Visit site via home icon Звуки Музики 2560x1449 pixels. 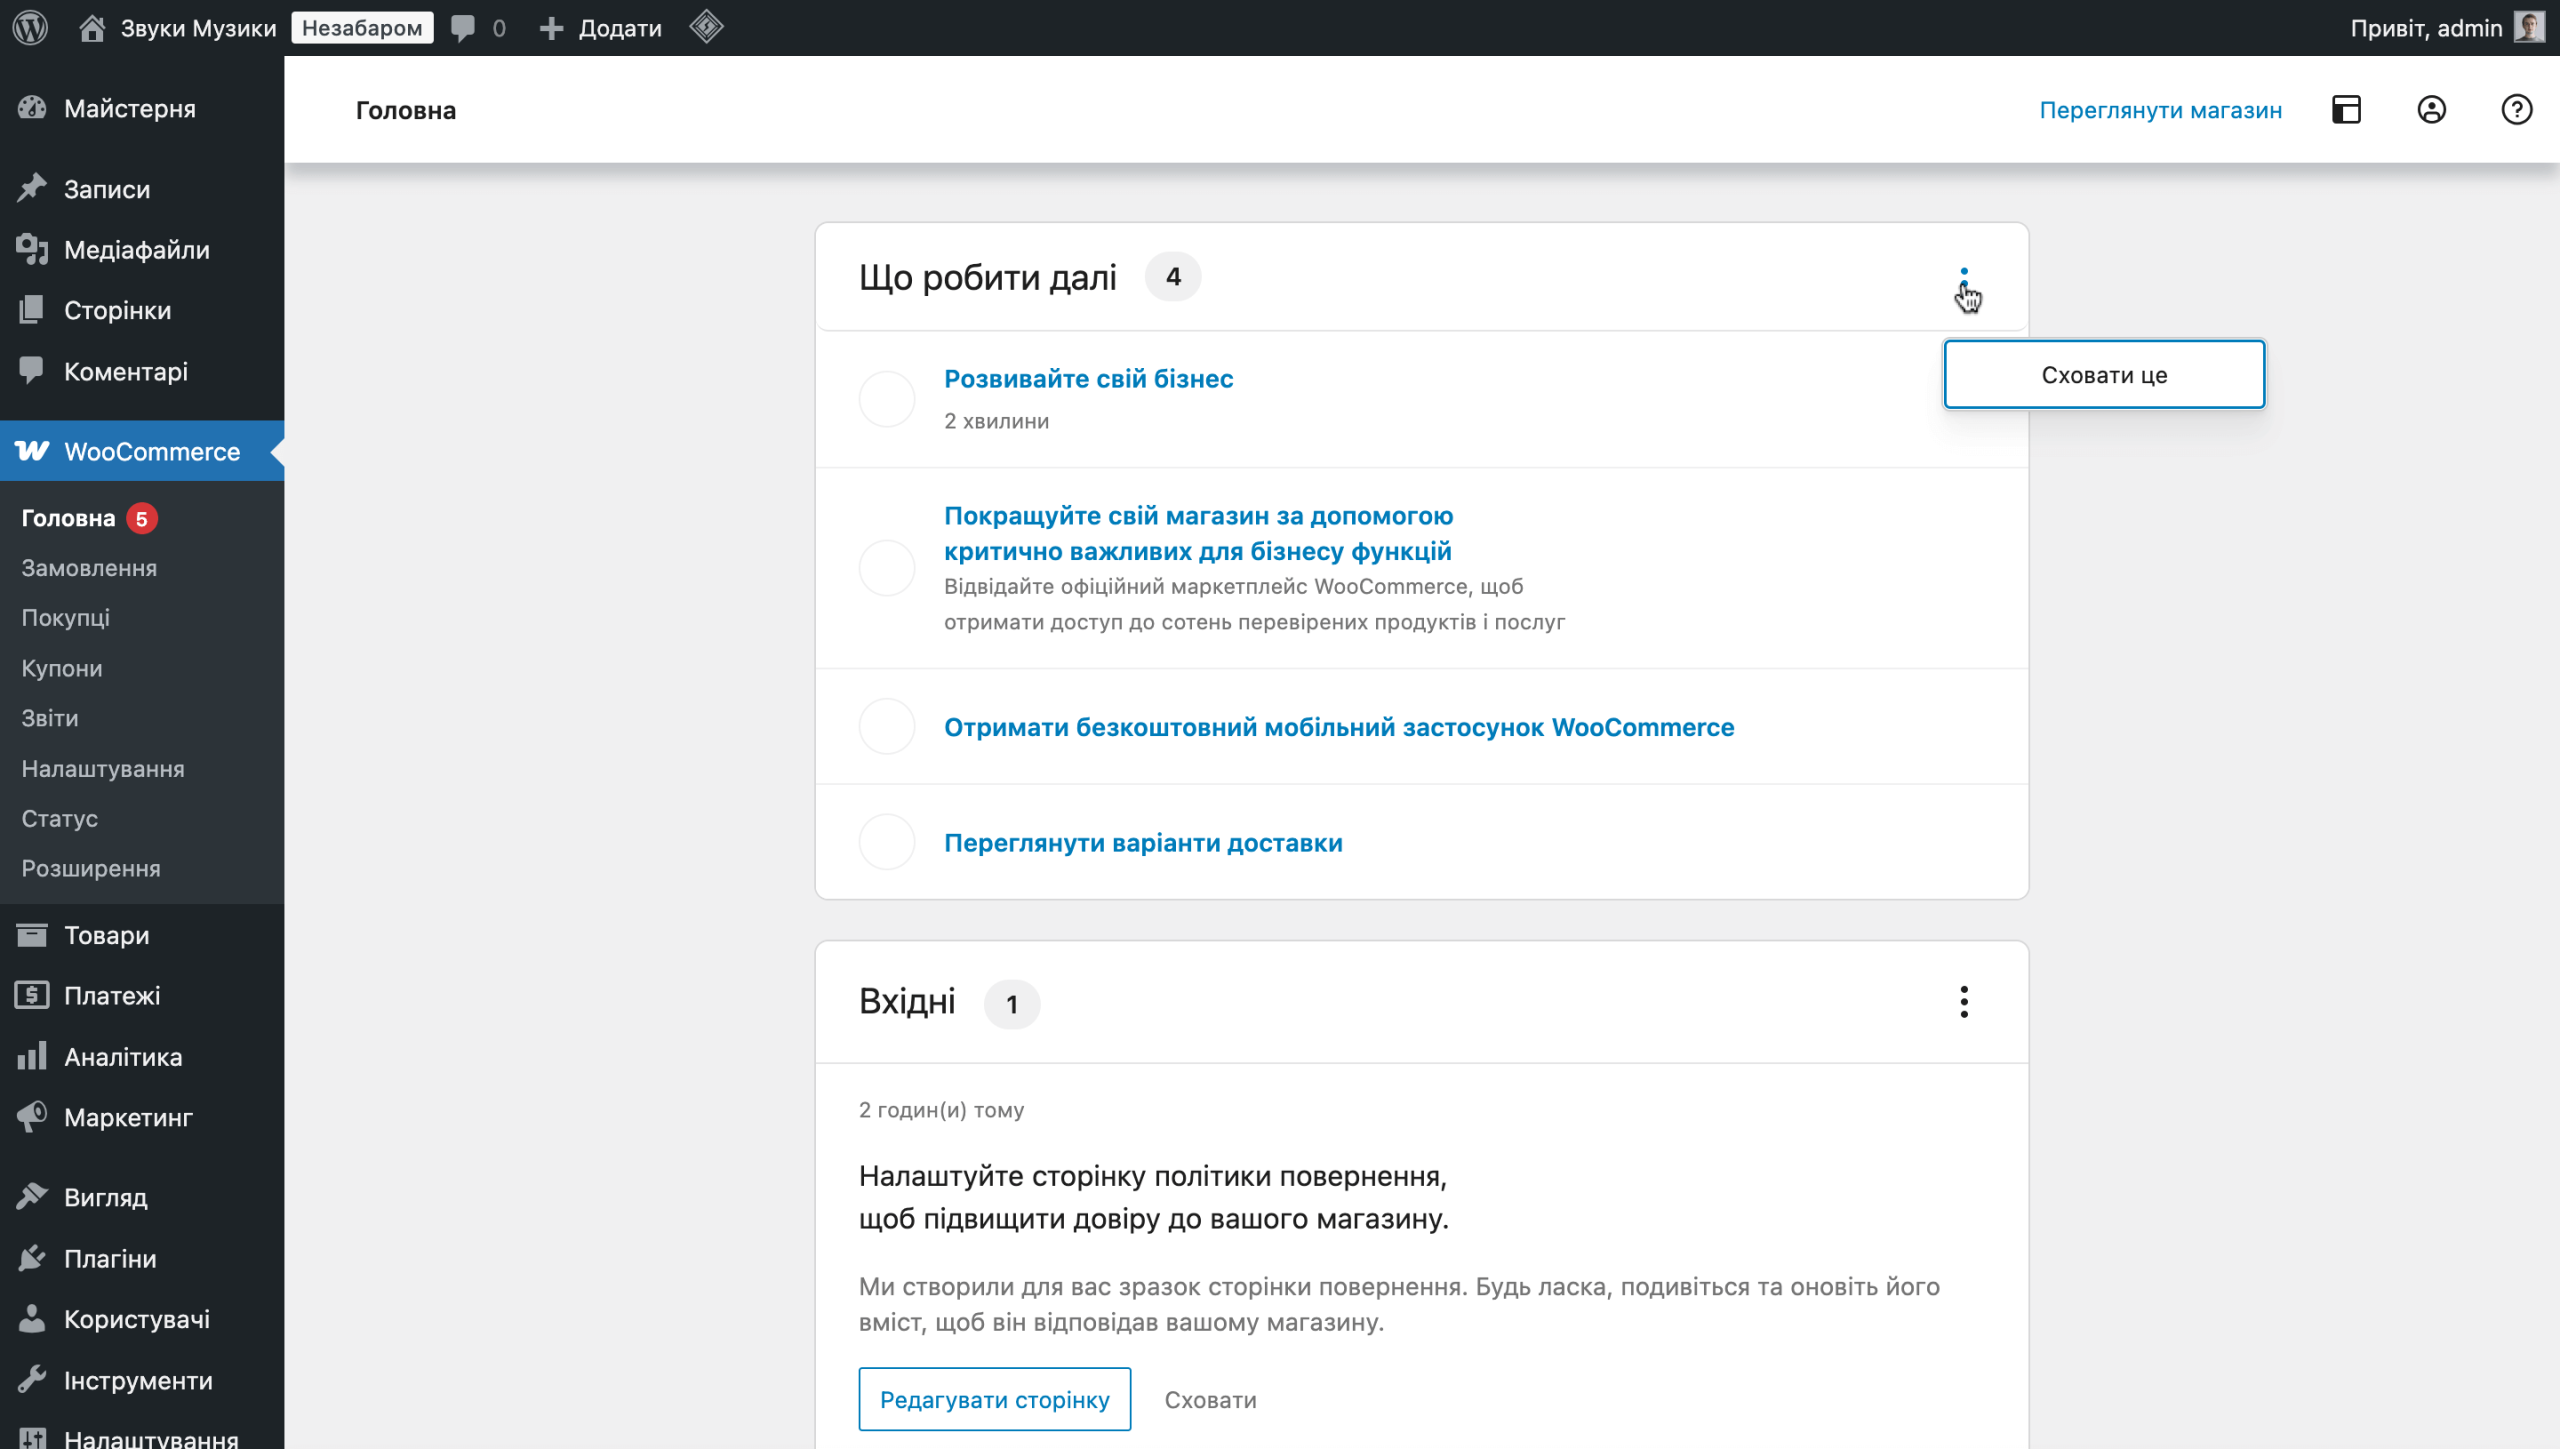(x=92, y=27)
